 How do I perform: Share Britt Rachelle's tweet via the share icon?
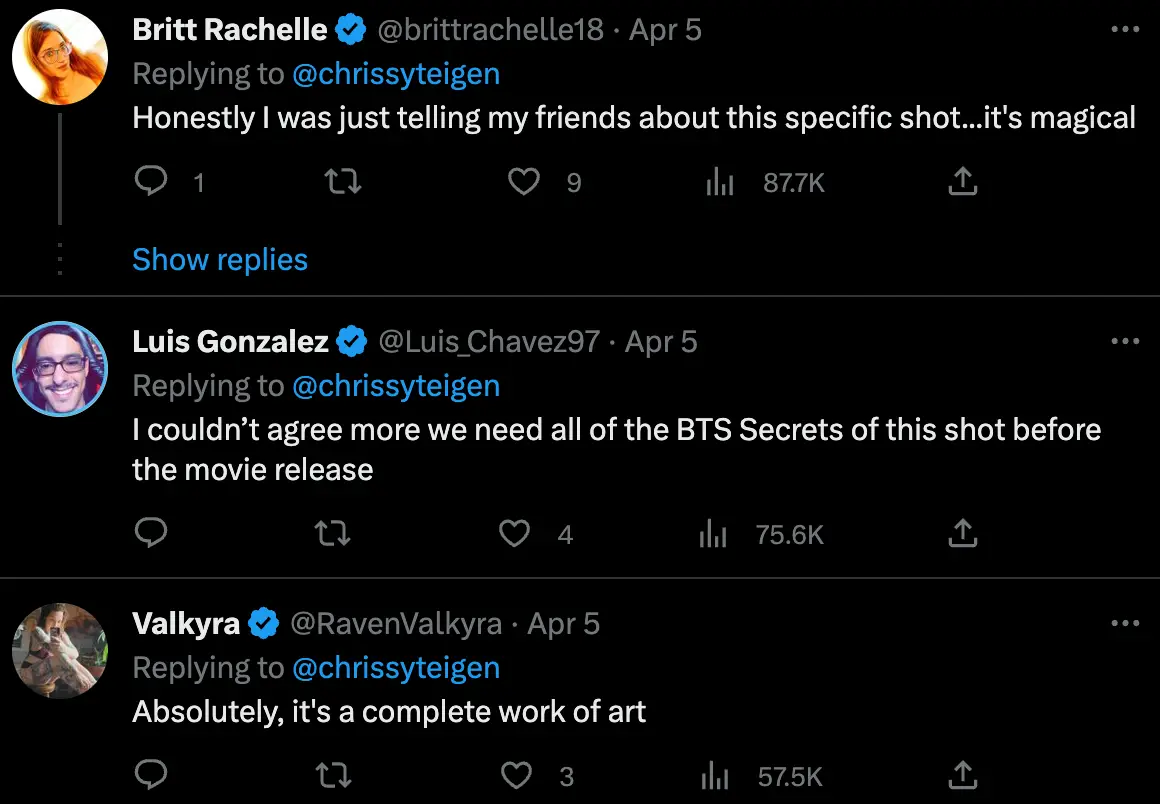coord(962,181)
